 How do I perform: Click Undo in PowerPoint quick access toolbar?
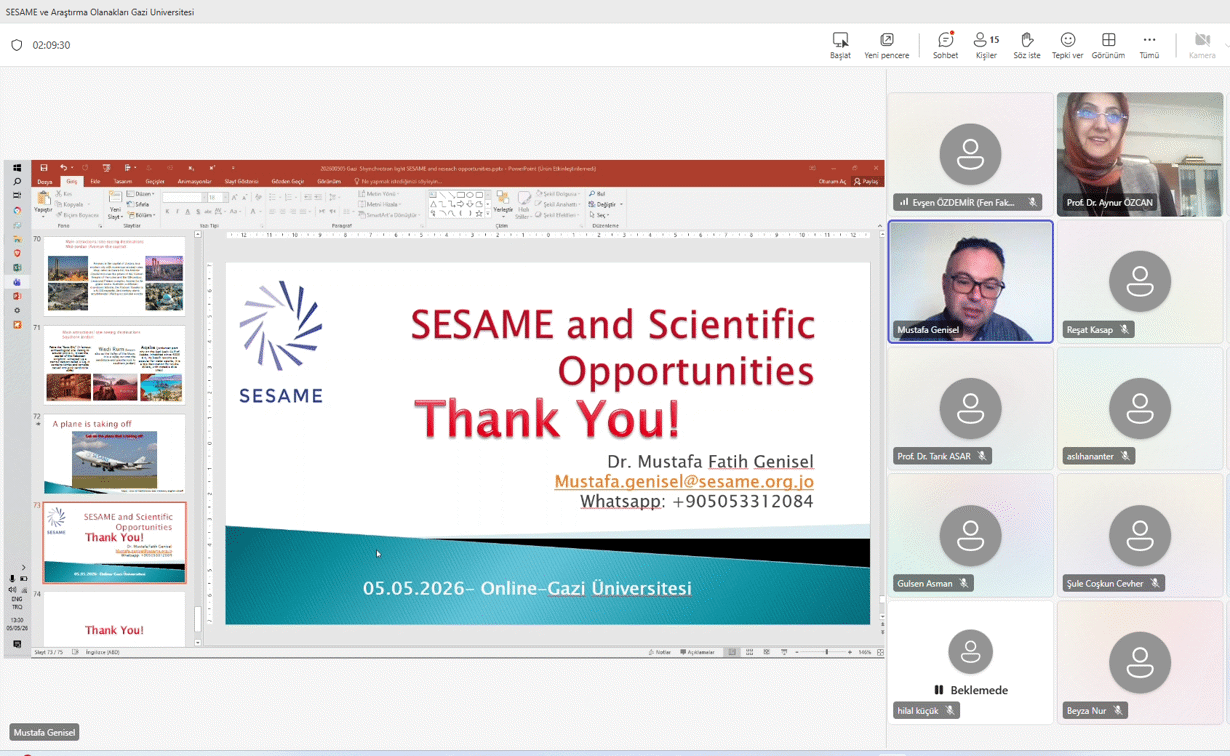[x=63, y=168]
